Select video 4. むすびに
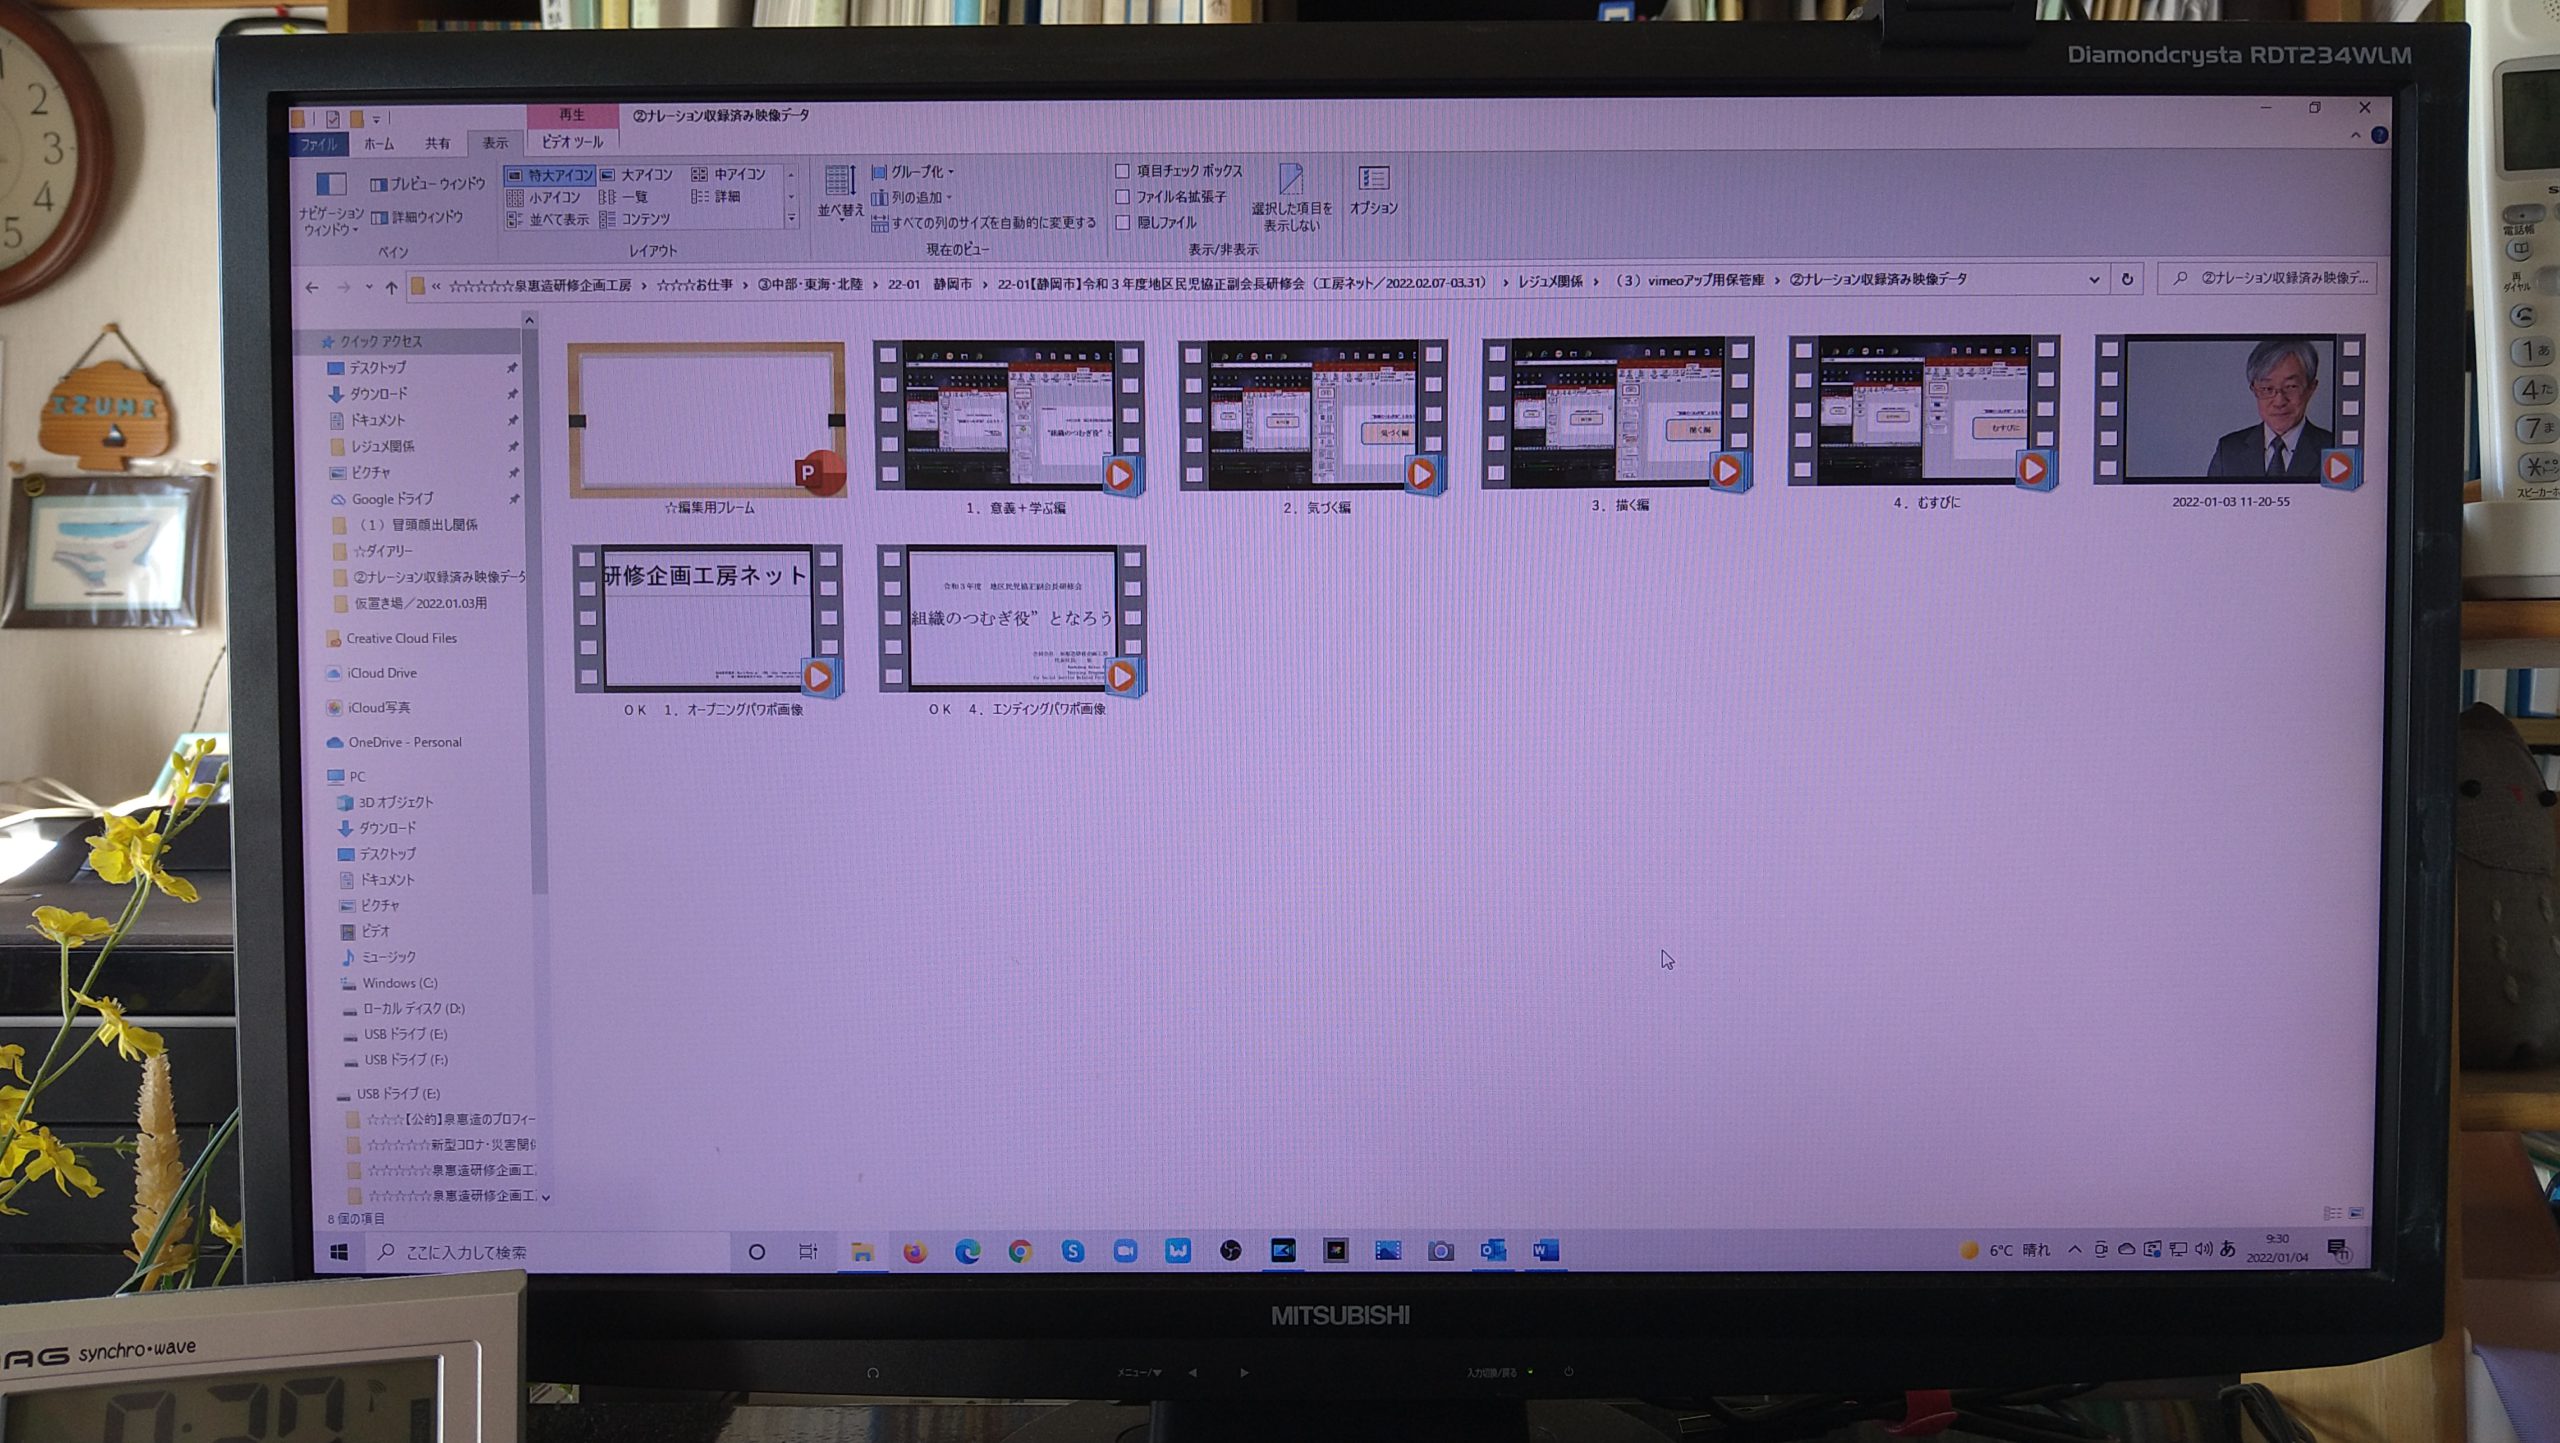 (1925, 423)
